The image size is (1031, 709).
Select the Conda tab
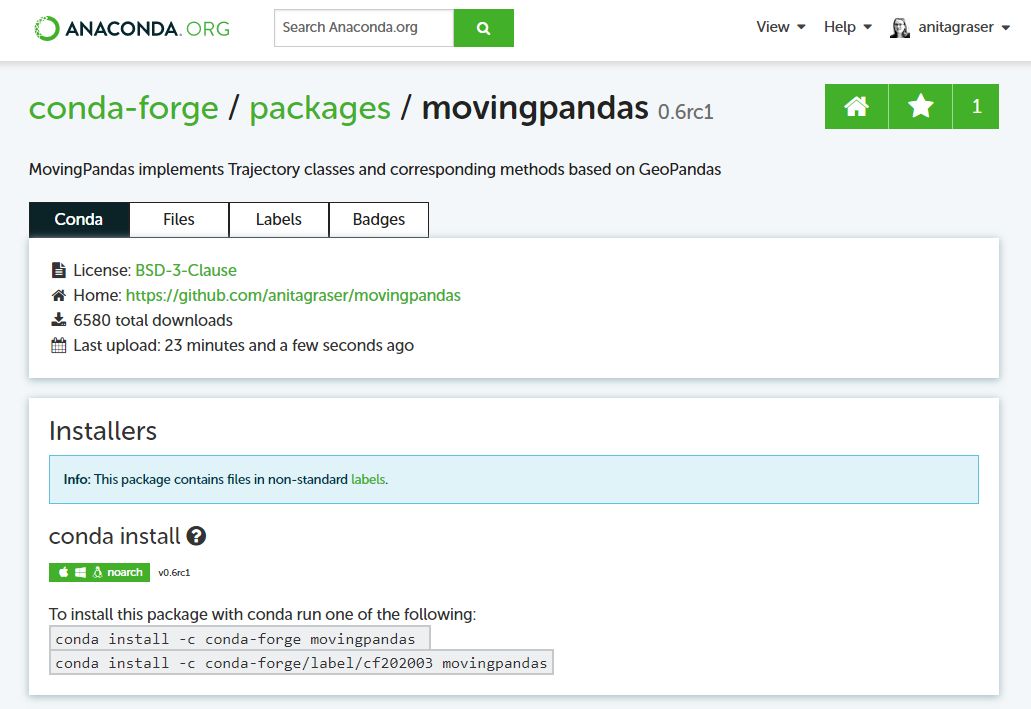click(79, 220)
